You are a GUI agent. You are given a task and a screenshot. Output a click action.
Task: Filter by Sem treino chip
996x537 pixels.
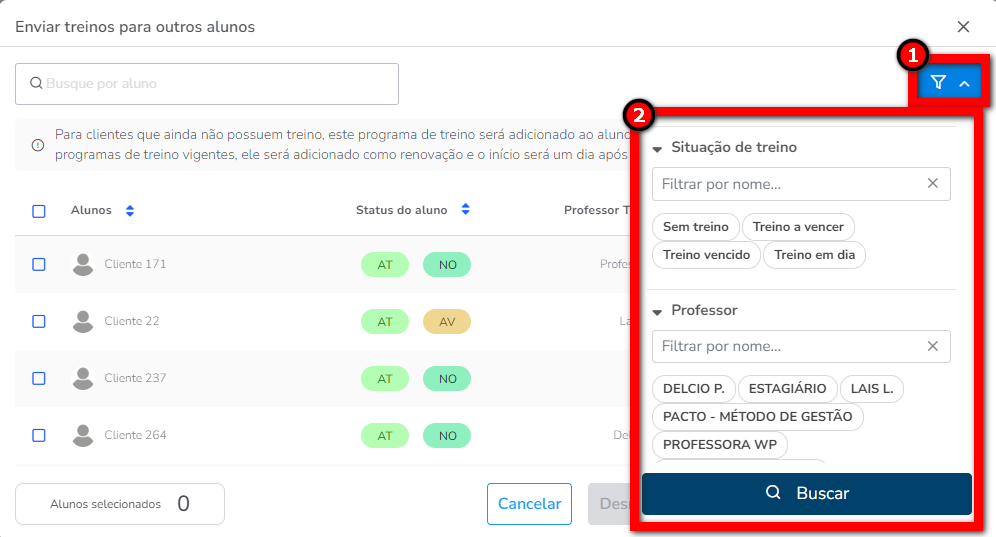(x=695, y=227)
